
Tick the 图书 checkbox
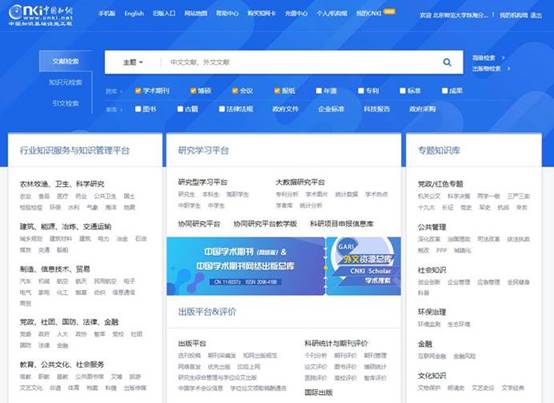pyautogui.click(x=138, y=109)
